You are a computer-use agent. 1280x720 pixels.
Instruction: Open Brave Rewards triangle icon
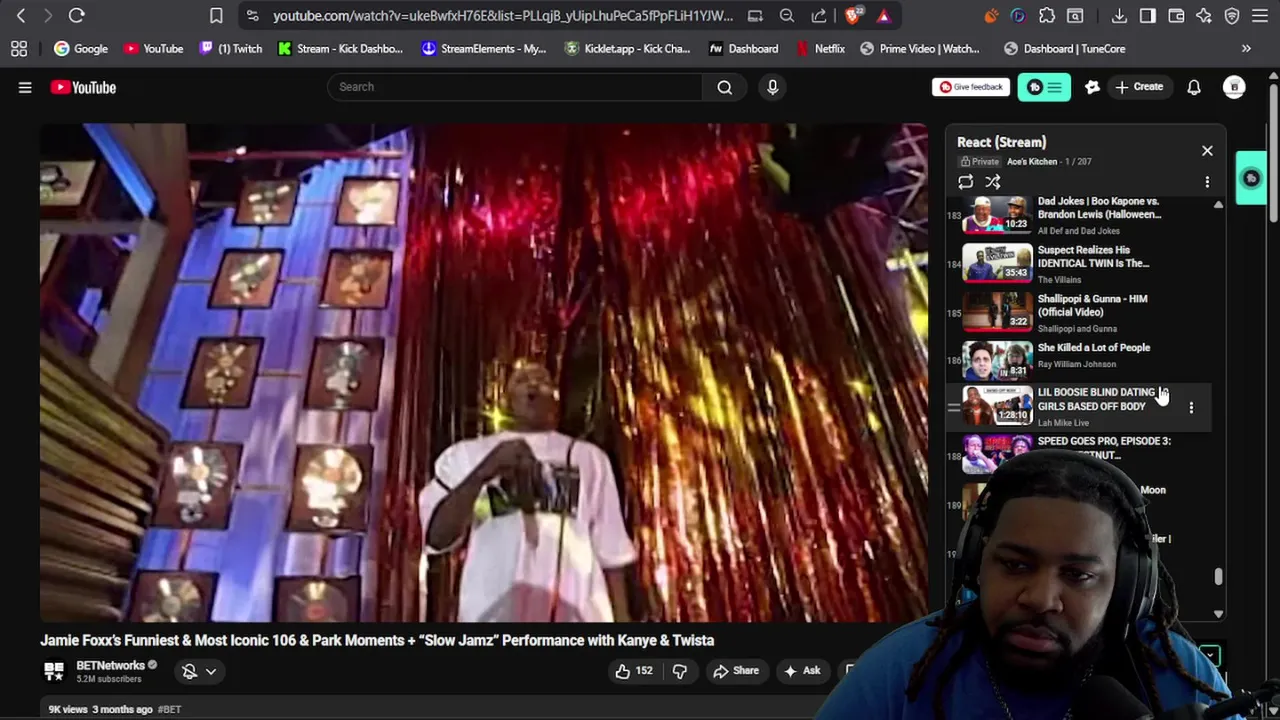(x=883, y=16)
